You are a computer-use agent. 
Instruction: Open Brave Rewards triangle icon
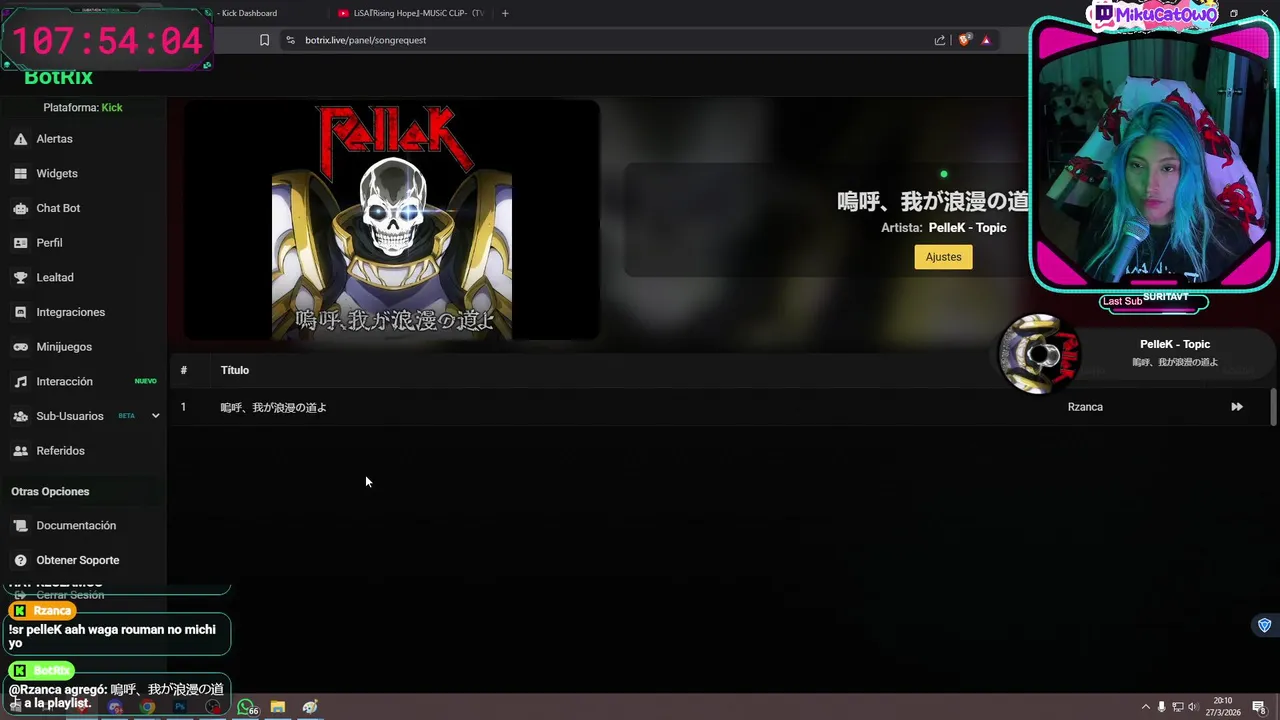tap(986, 40)
